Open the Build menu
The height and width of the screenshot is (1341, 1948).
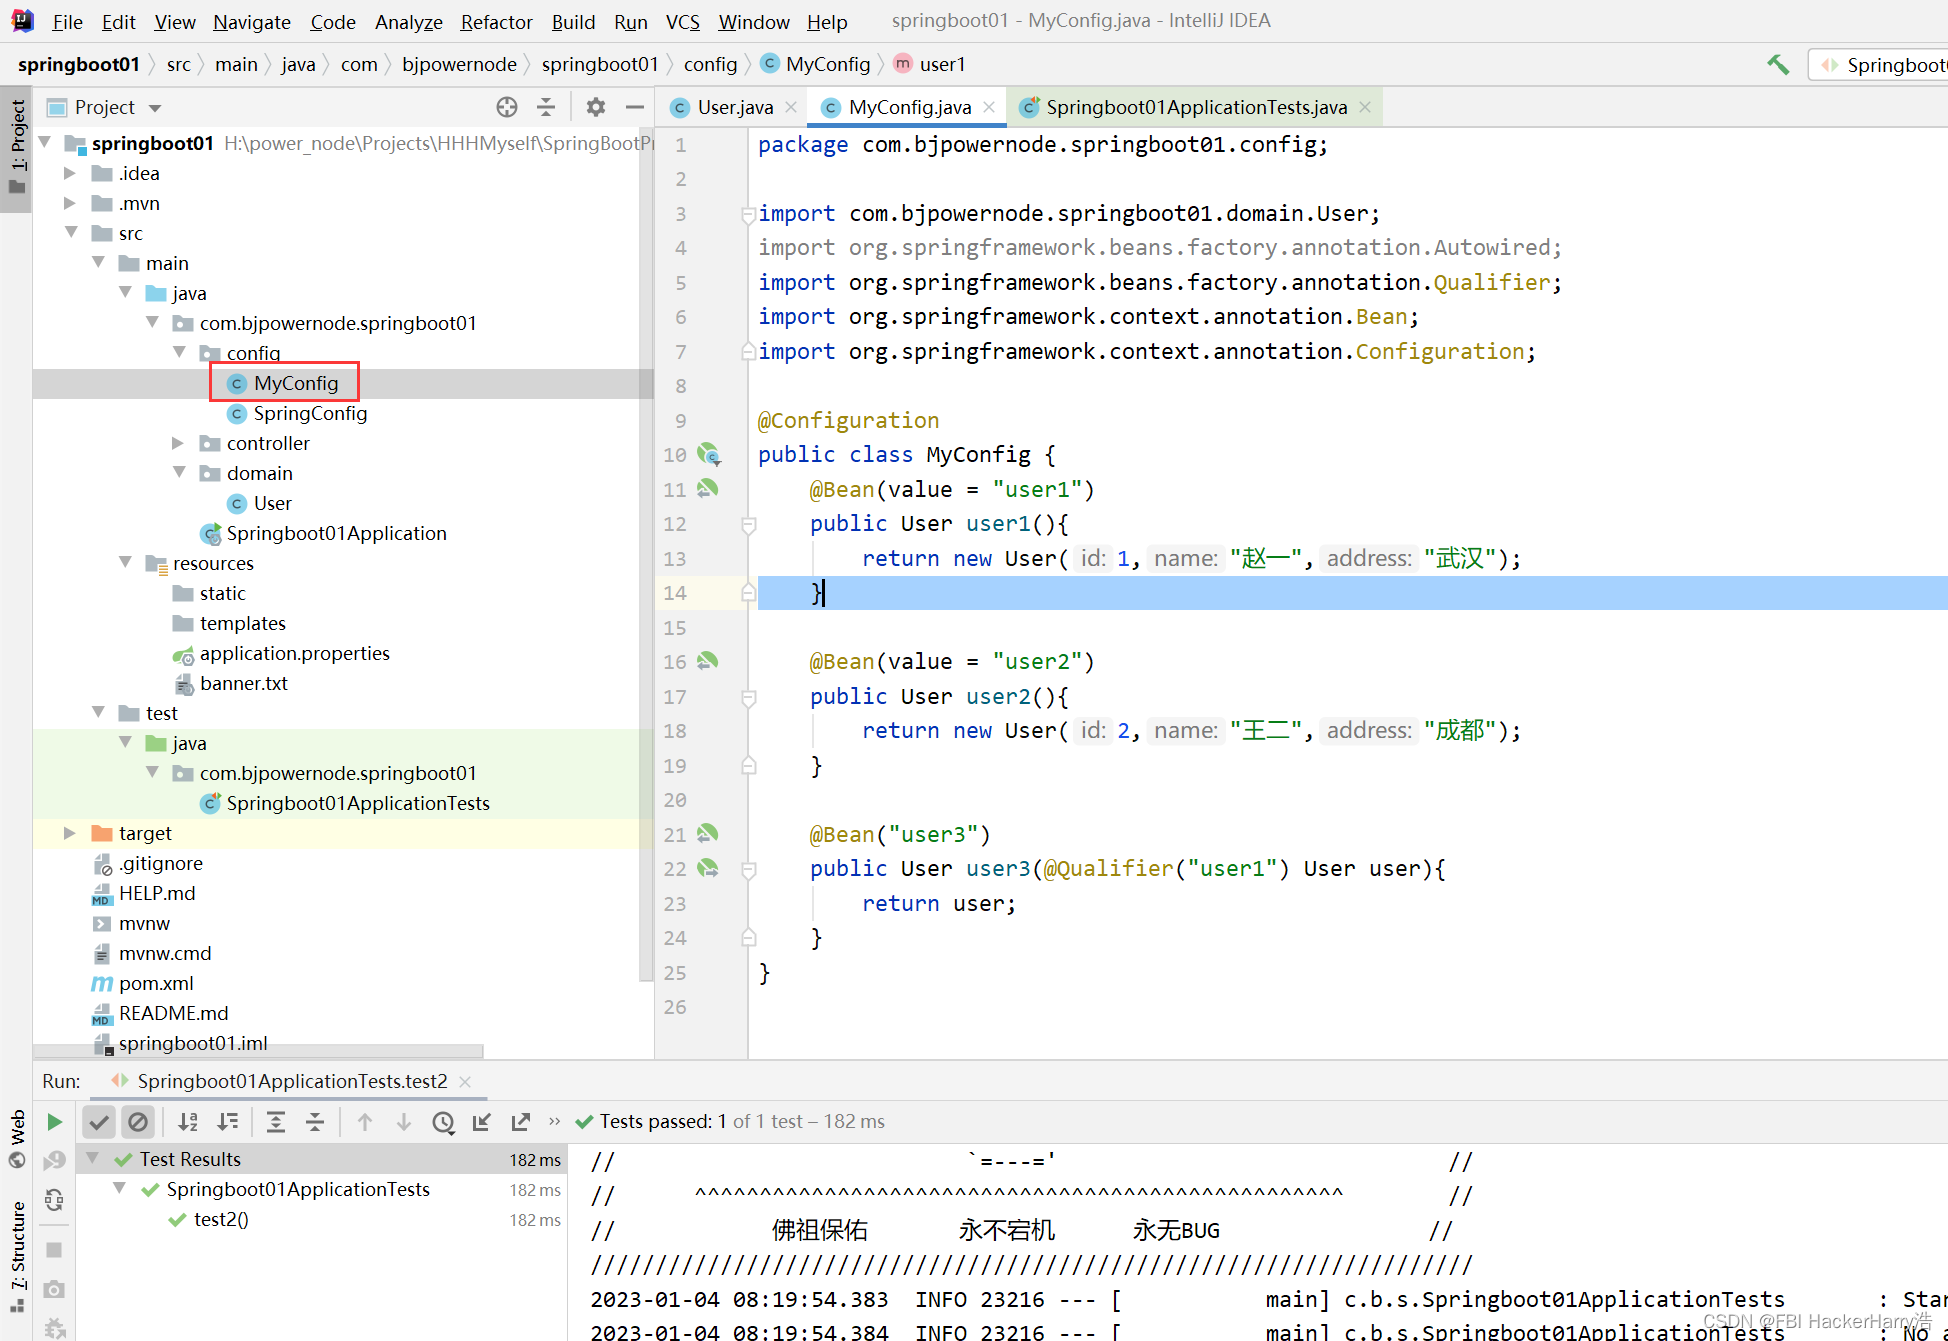pos(573,21)
